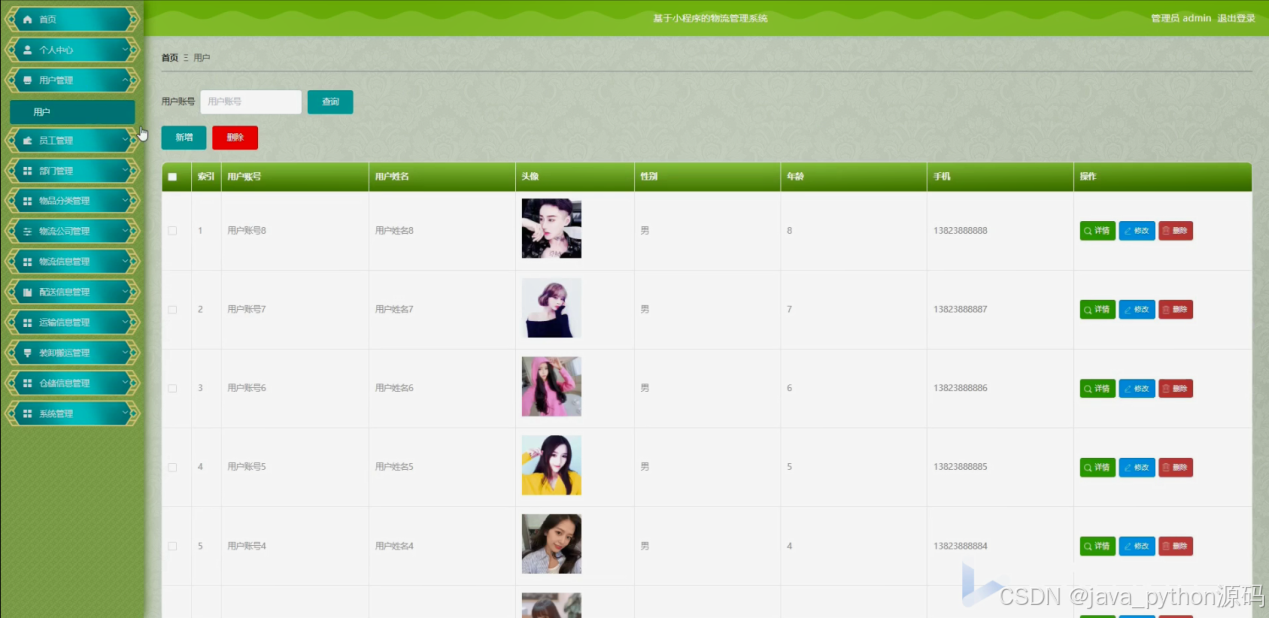1269x618 pixels.
Task: Click phone number 13823888885
Action: [x=960, y=467]
